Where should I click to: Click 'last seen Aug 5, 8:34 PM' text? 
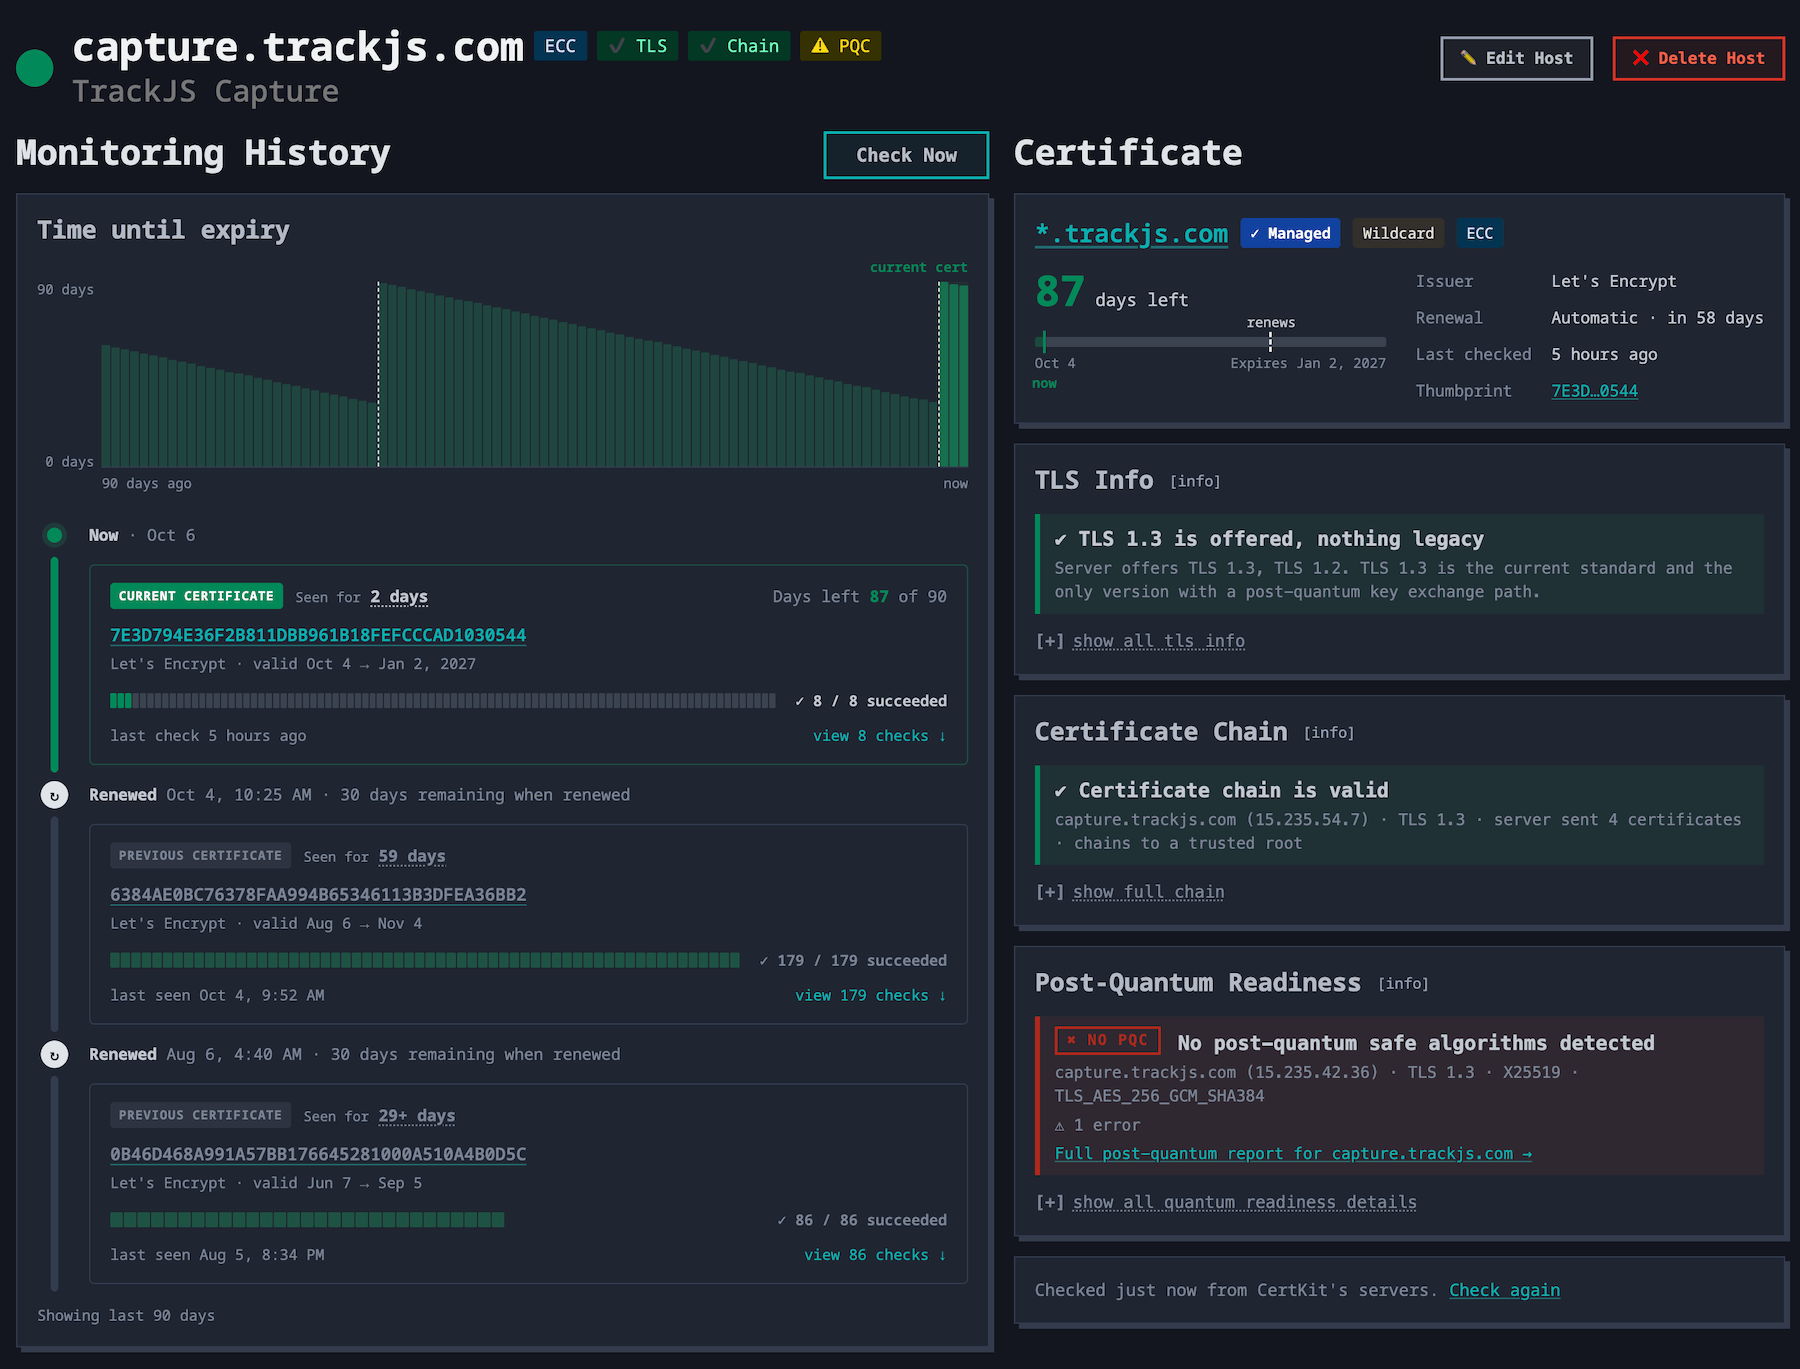(x=217, y=1255)
